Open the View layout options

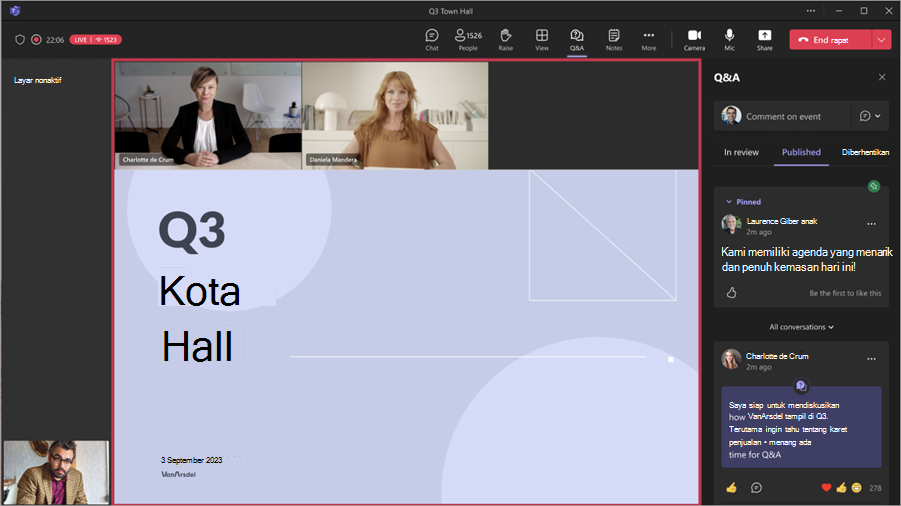(542, 40)
